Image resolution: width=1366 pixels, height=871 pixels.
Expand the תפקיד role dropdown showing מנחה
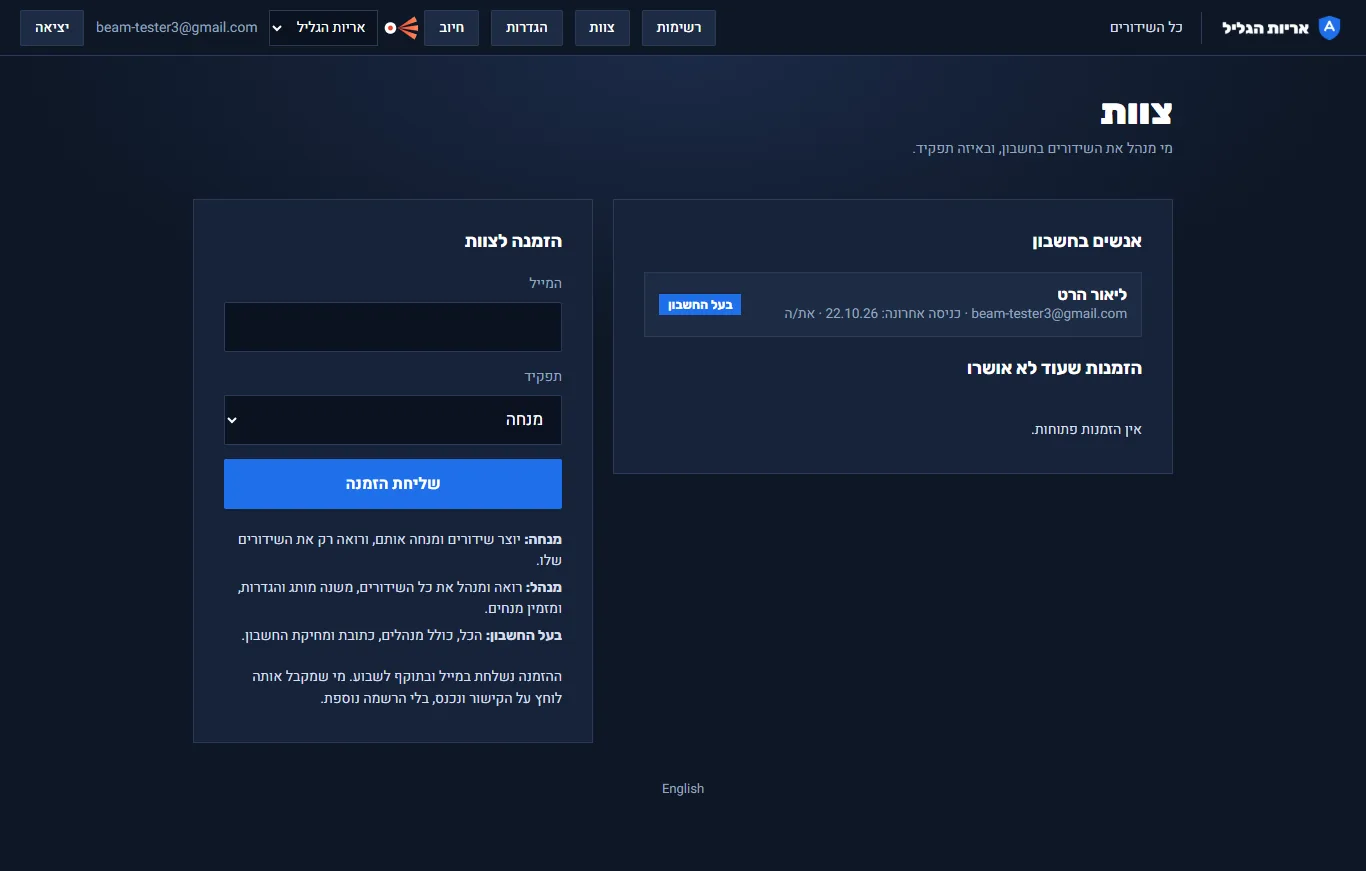(x=392, y=420)
